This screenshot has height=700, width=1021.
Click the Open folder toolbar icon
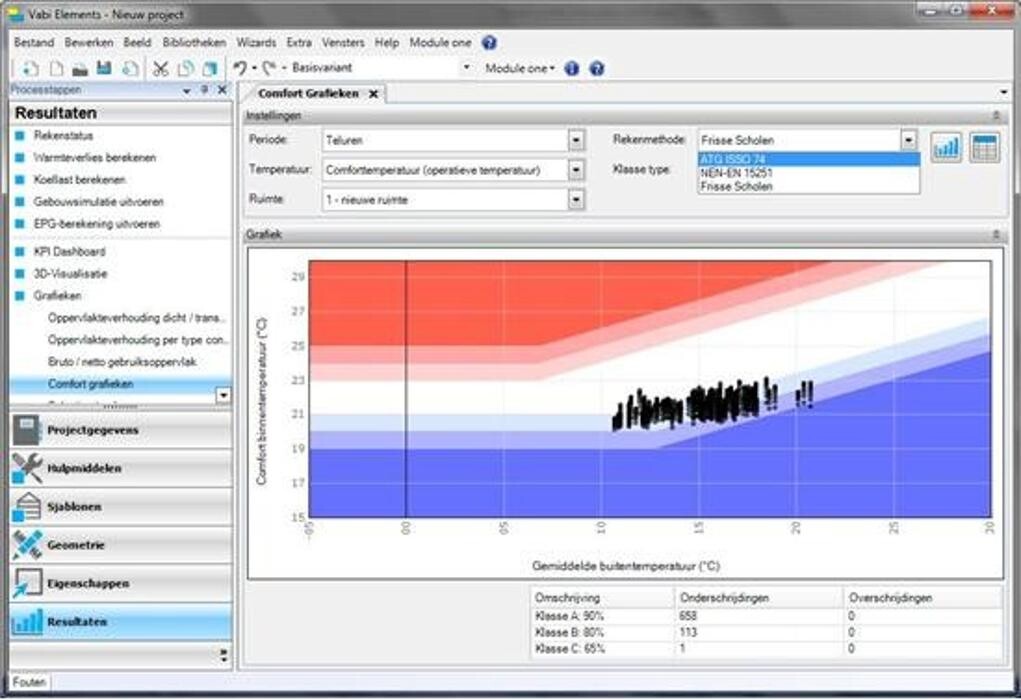[80, 68]
